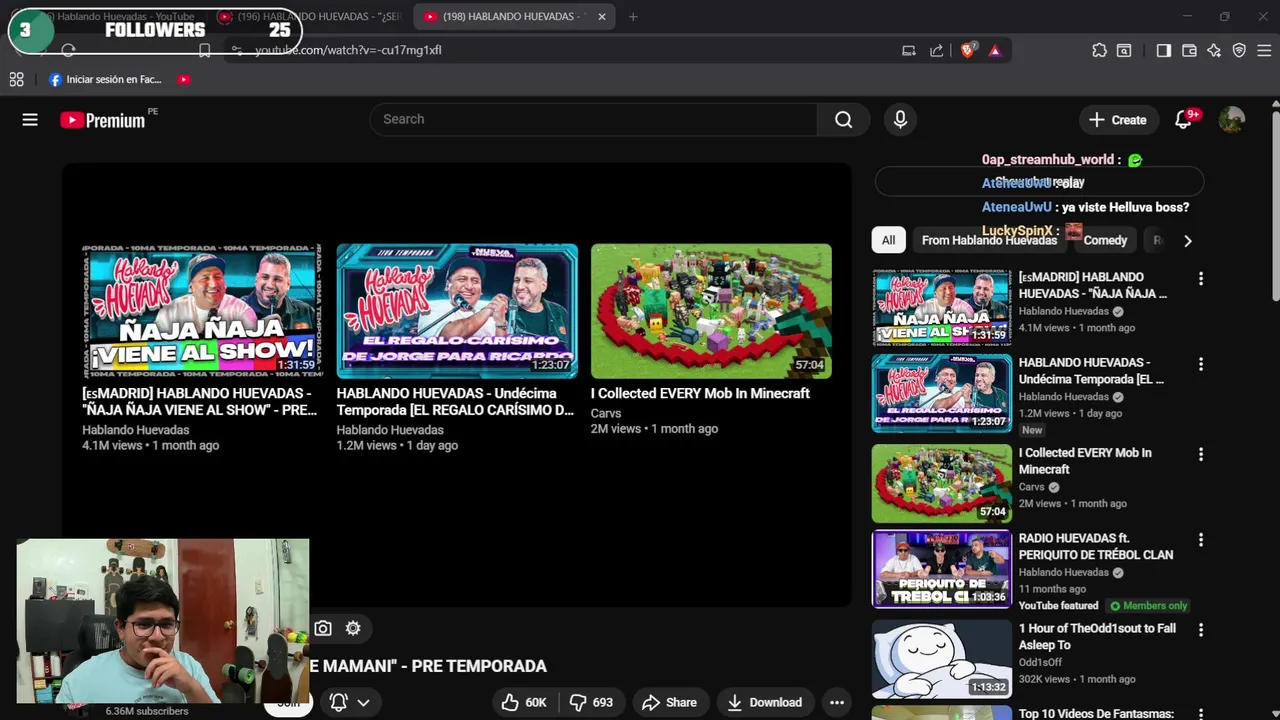Click the site settings icon before the URL

pos(236,50)
